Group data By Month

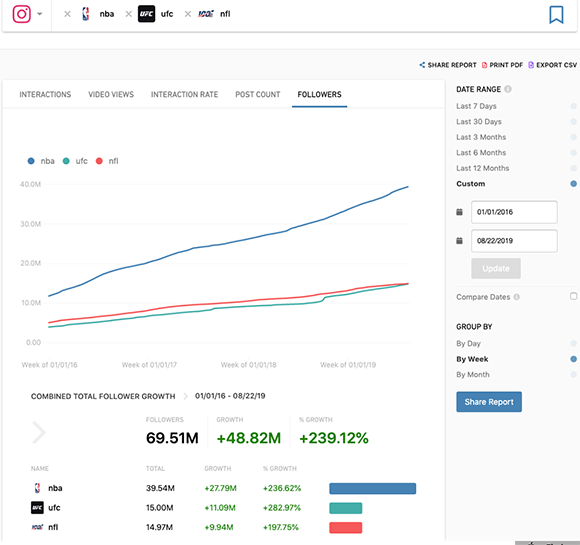click(x=473, y=375)
